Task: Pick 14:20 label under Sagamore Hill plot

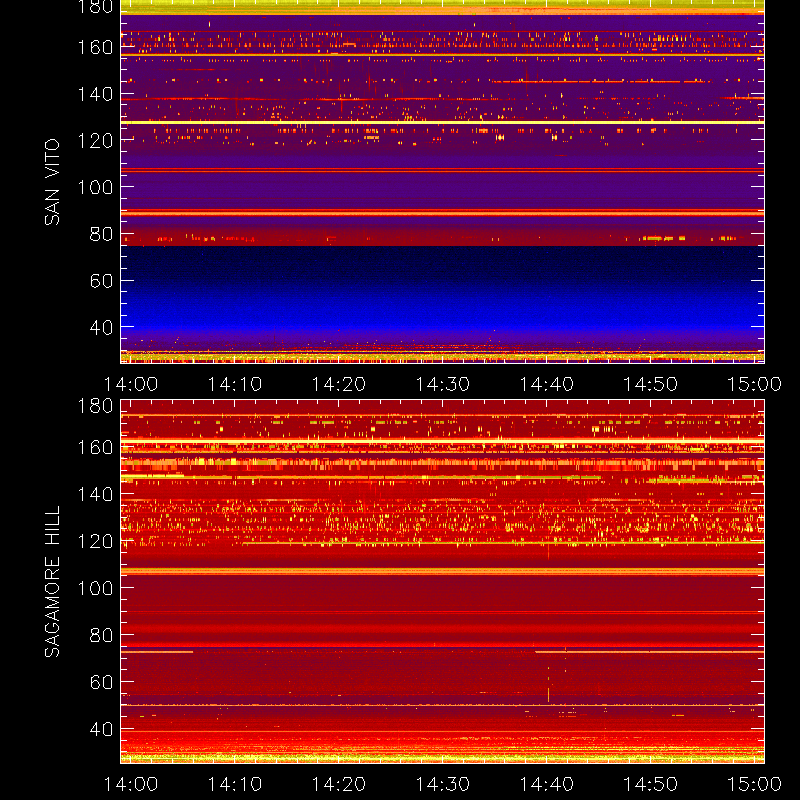Action: (339, 784)
